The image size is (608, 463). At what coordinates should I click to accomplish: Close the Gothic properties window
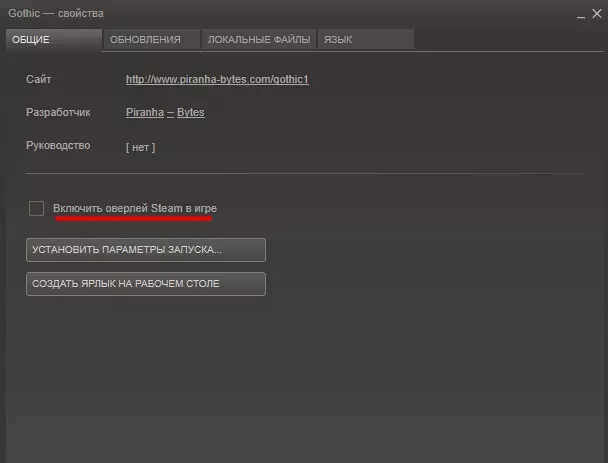point(597,14)
